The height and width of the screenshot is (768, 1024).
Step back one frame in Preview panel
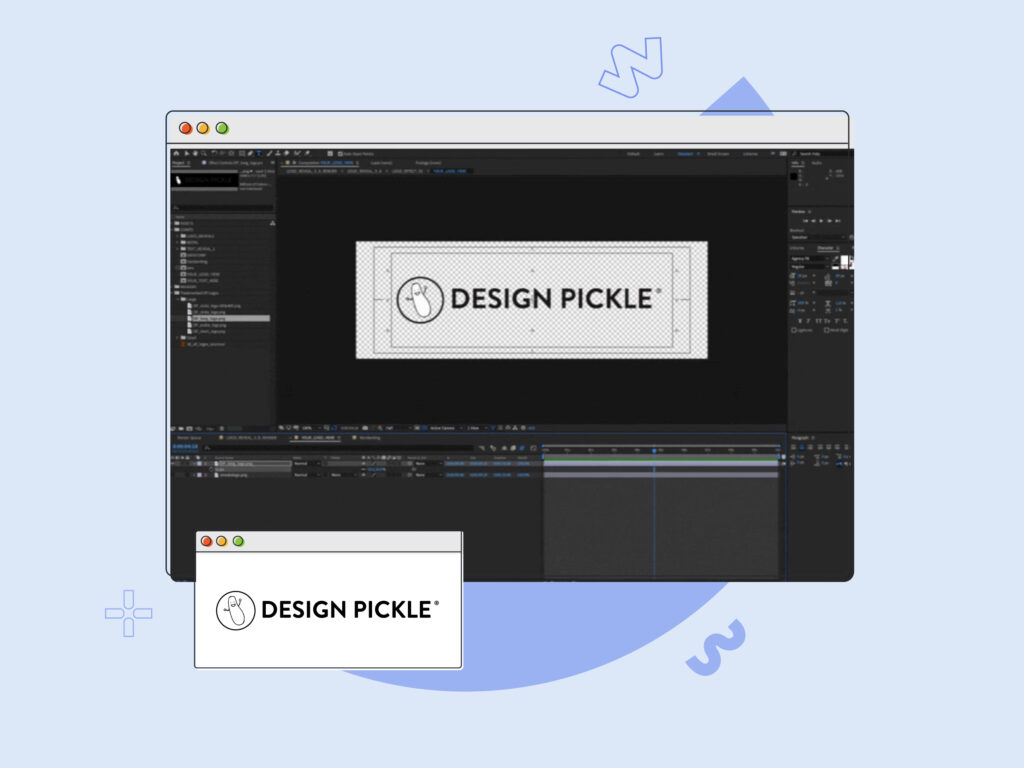[x=813, y=221]
